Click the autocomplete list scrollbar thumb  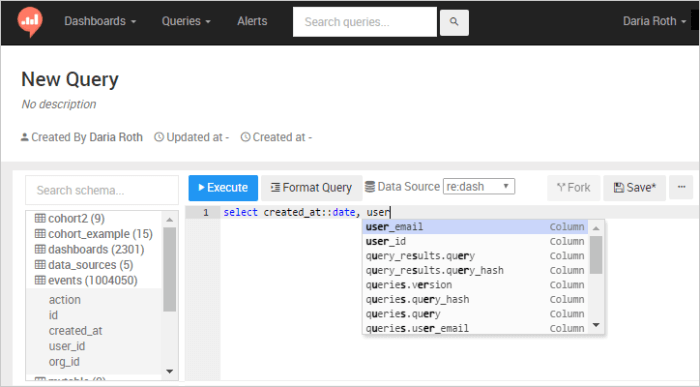[x=596, y=254]
